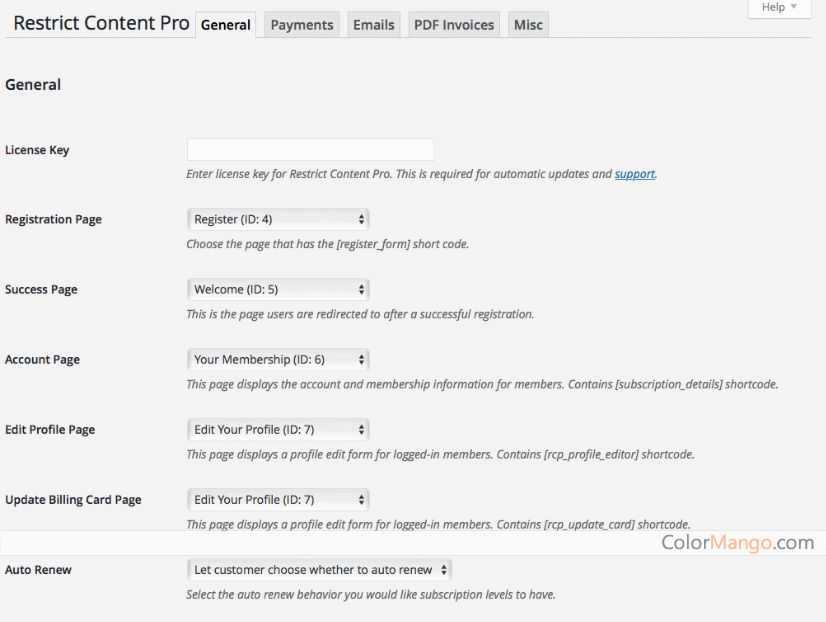
Task: Click inside the License Key field
Action: tap(310, 149)
